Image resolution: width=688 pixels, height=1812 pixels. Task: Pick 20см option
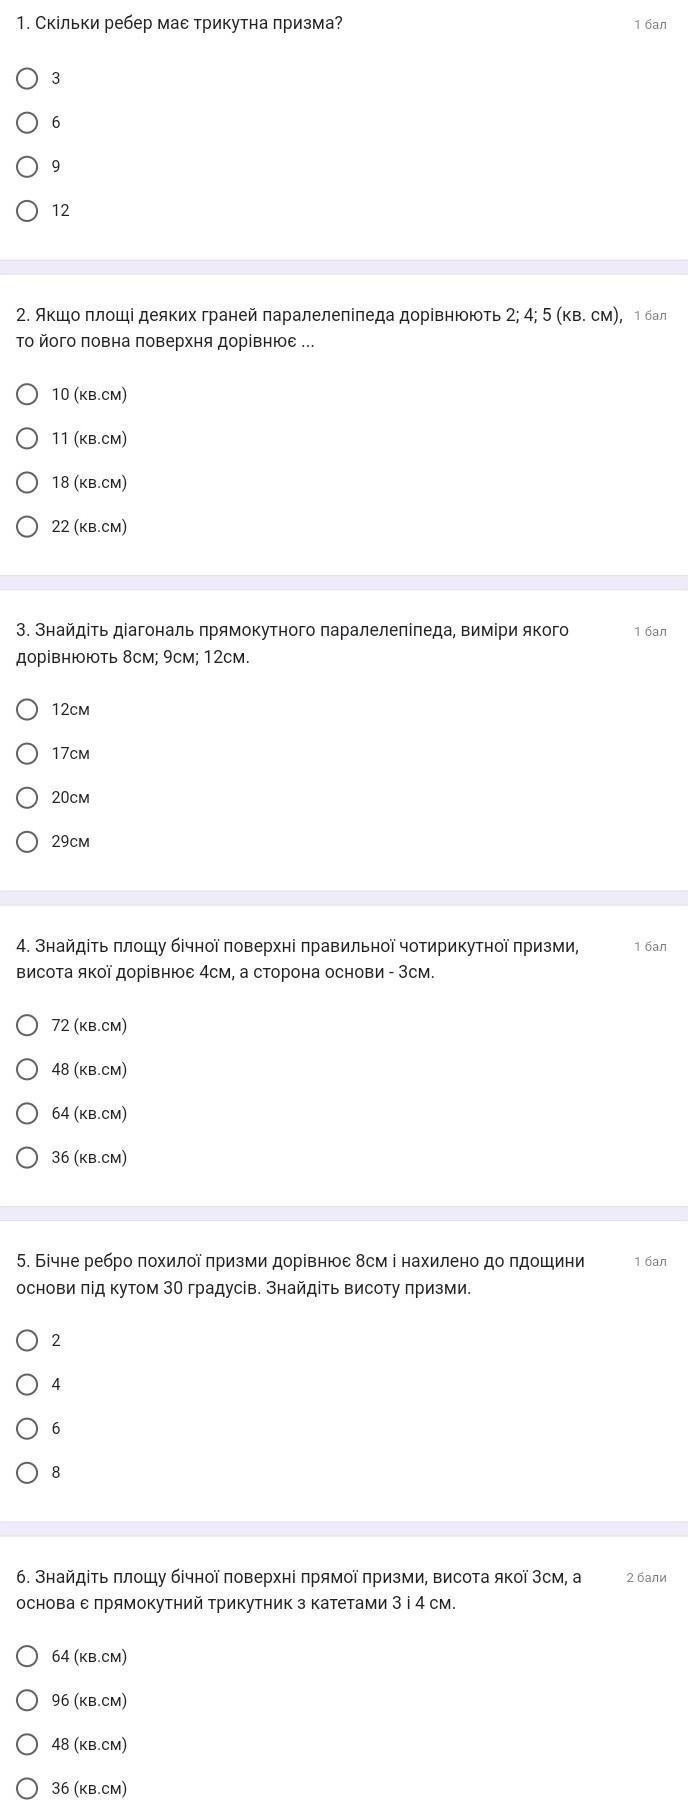click(28, 797)
